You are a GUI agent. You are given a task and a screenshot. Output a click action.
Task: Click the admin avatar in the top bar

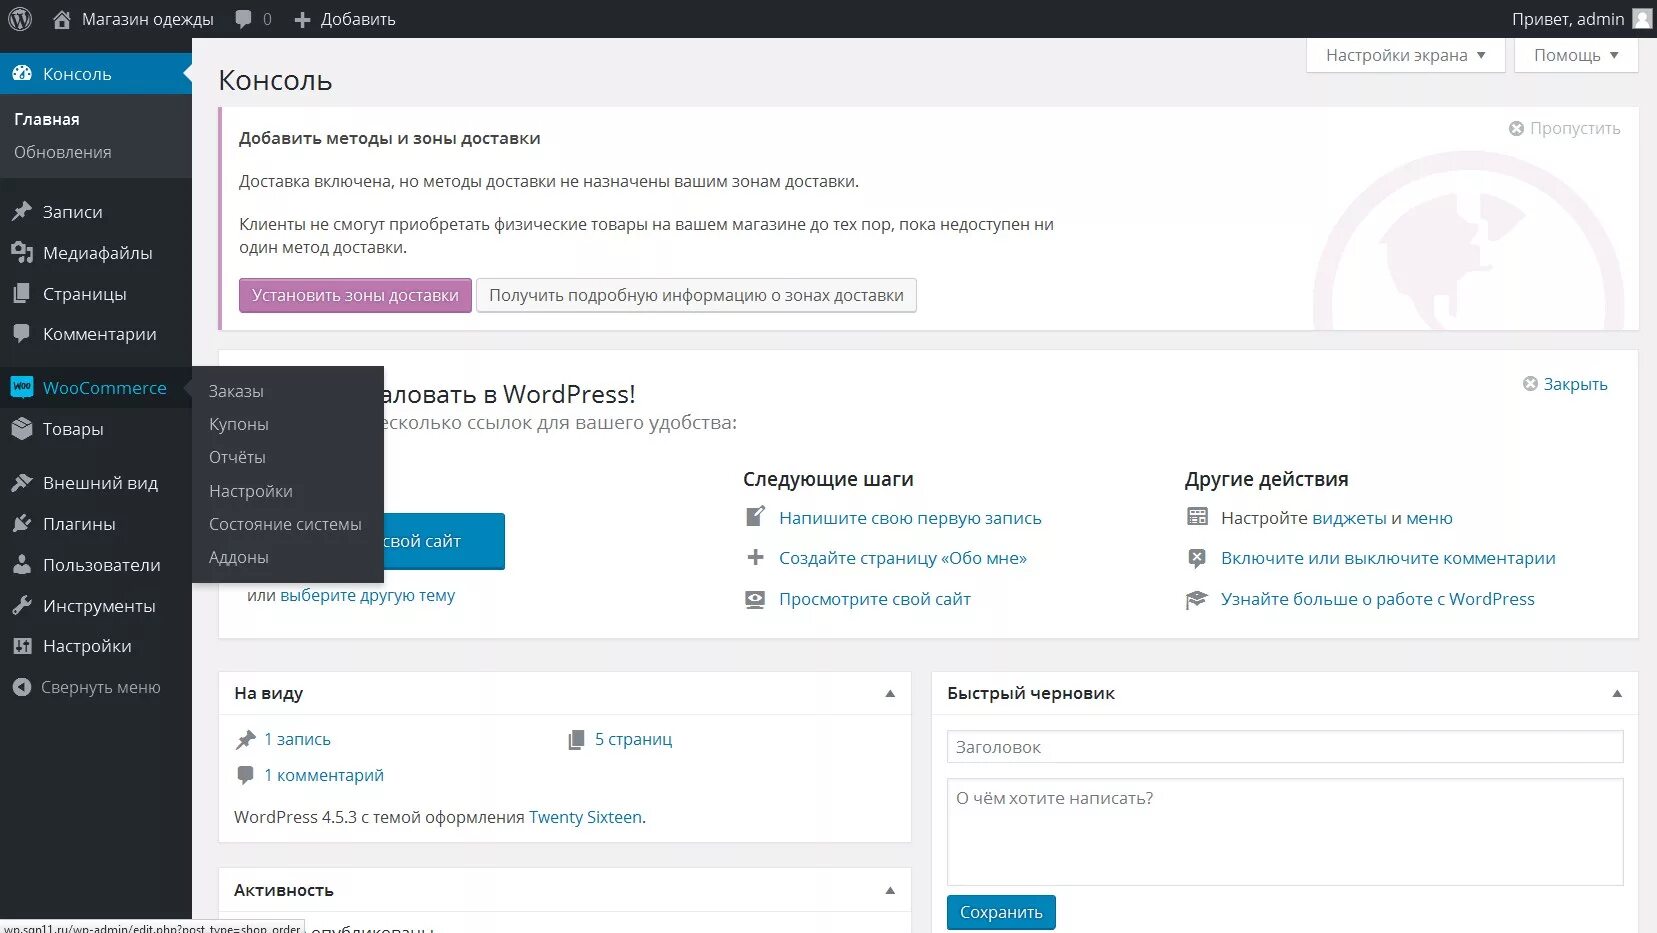pyautogui.click(x=1642, y=19)
